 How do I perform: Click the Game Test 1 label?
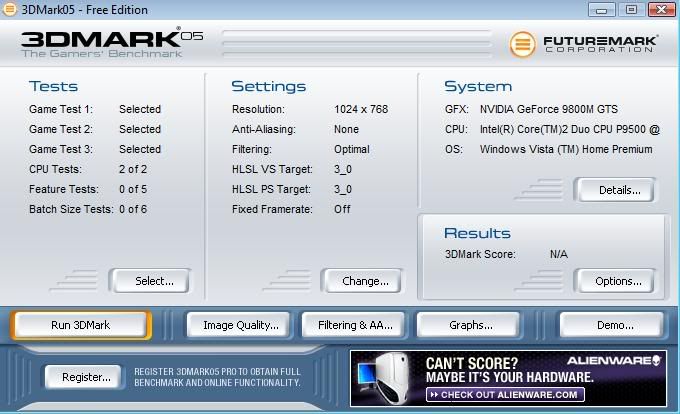(61, 109)
